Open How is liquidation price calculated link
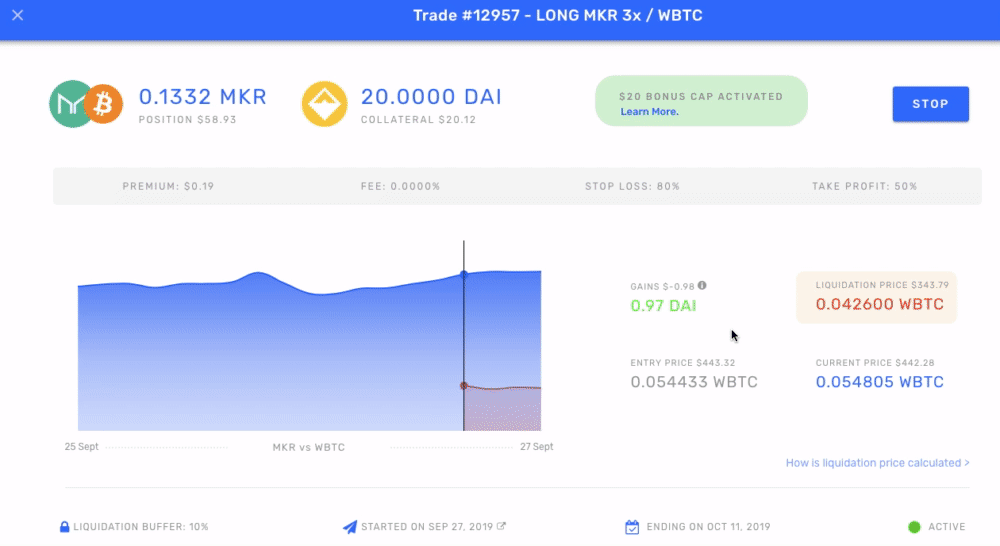Image resolution: width=1000 pixels, height=546 pixels. 878,463
